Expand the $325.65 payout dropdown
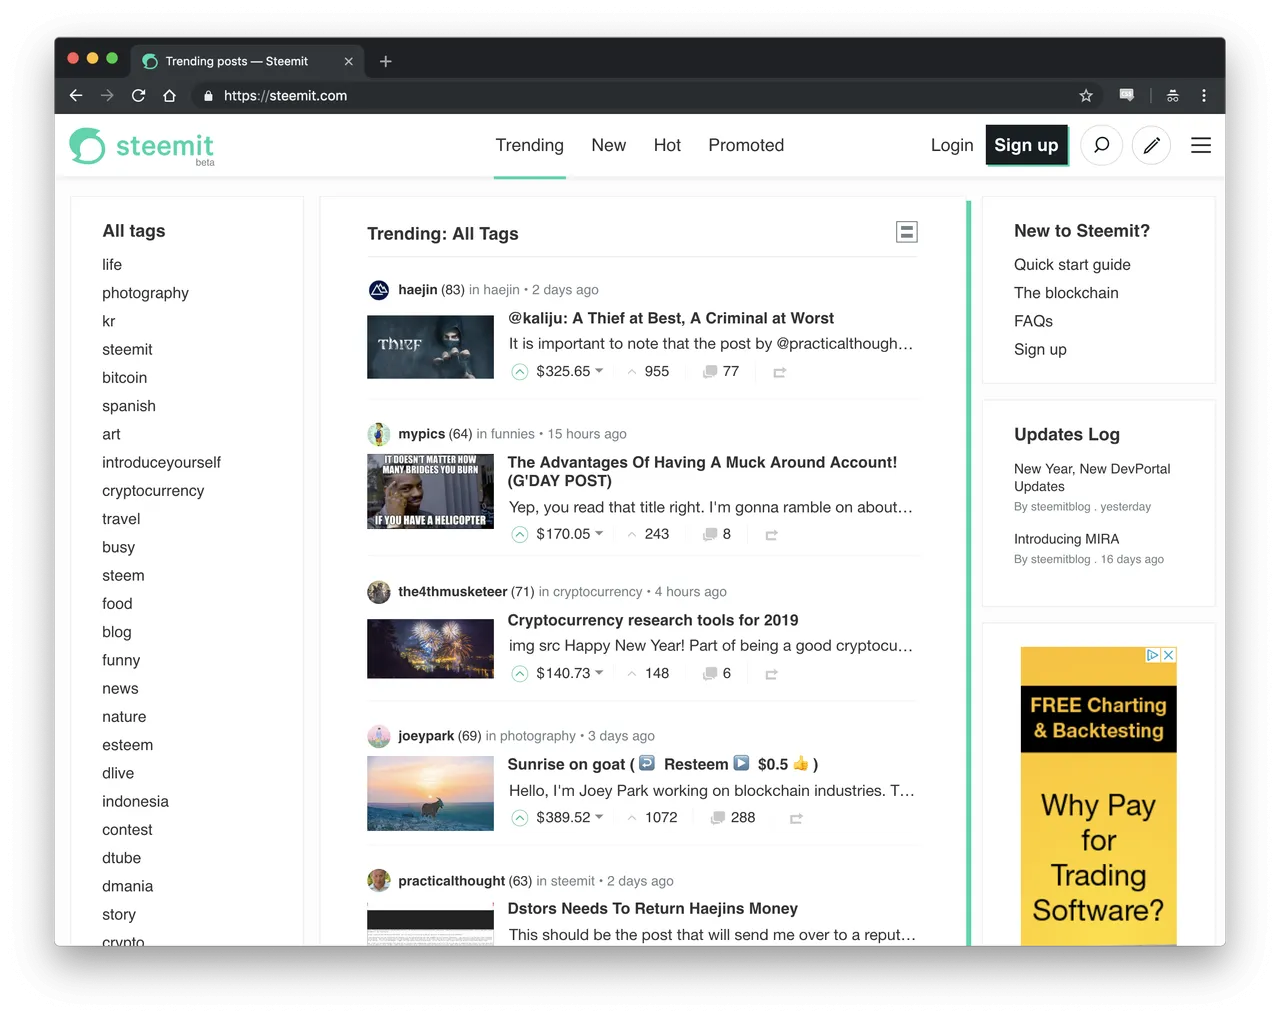This screenshot has width=1280, height=1018. click(x=599, y=371)
